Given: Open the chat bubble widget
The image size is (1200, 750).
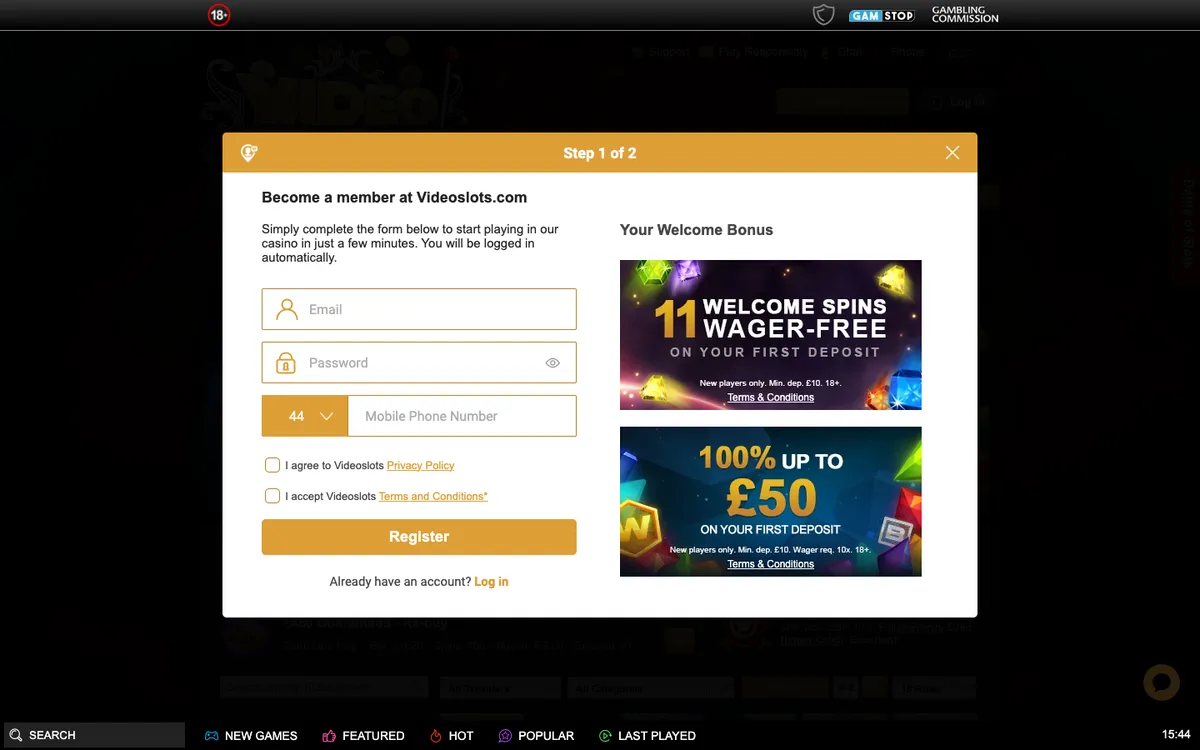Looking at the screenshot, I should click(1162, 683).
